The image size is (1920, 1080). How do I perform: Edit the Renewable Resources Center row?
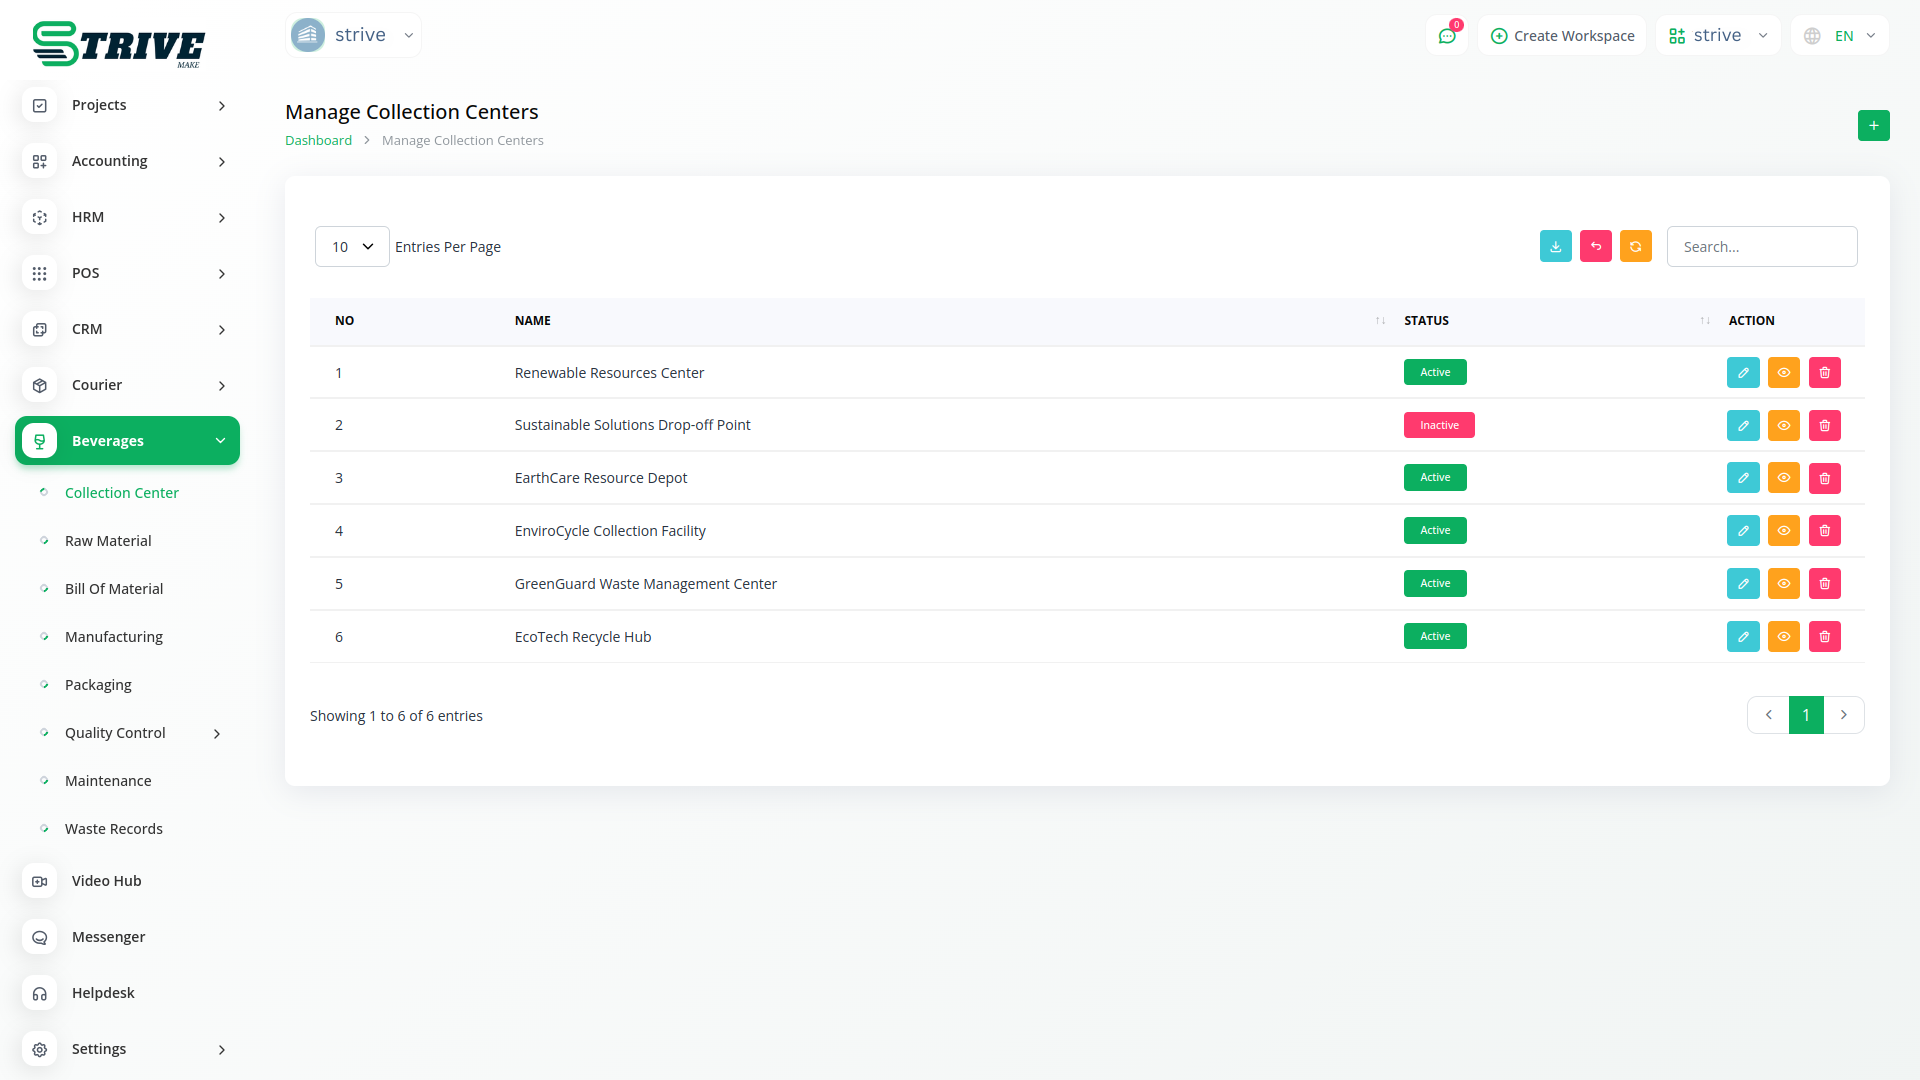coord(1742,373)
